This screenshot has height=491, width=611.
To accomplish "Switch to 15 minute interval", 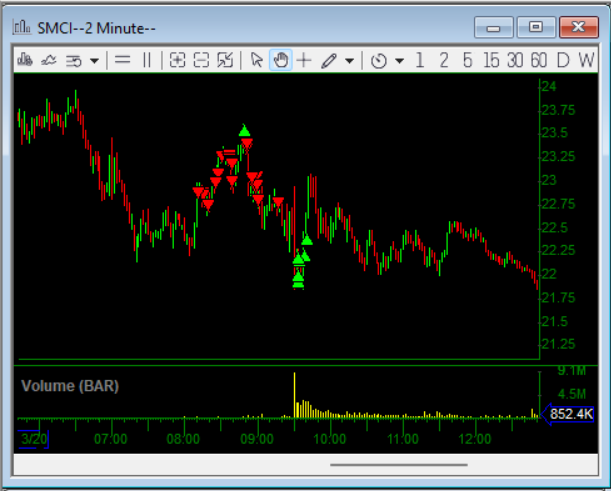I will [x=491, y=60].
